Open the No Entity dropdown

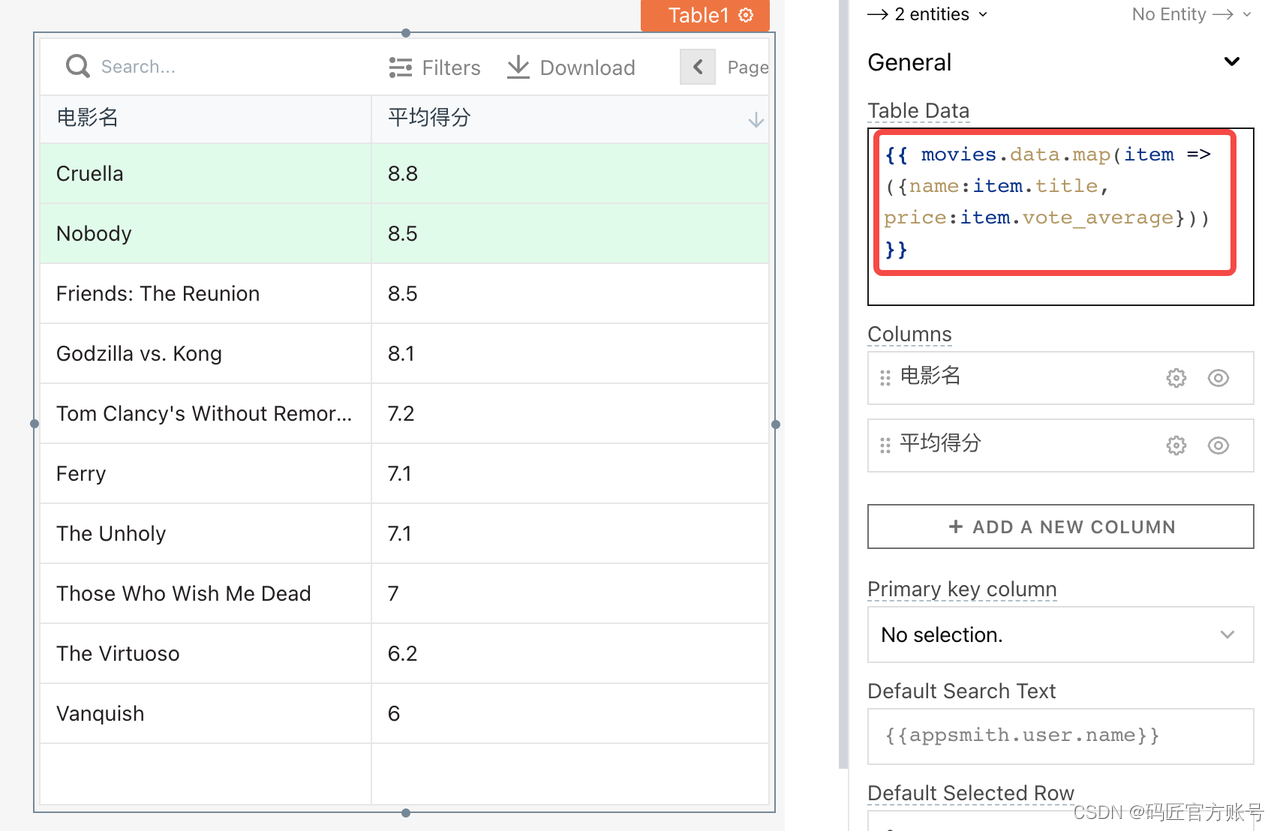click(1191, 14)
